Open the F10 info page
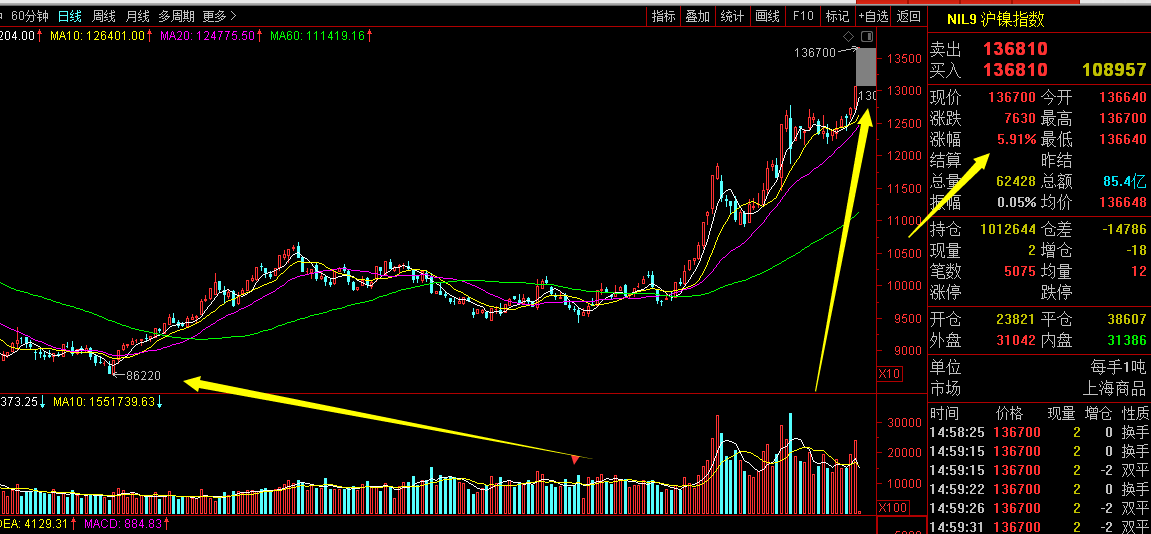This screenshot has height=534, width=1151. (803, 16)
